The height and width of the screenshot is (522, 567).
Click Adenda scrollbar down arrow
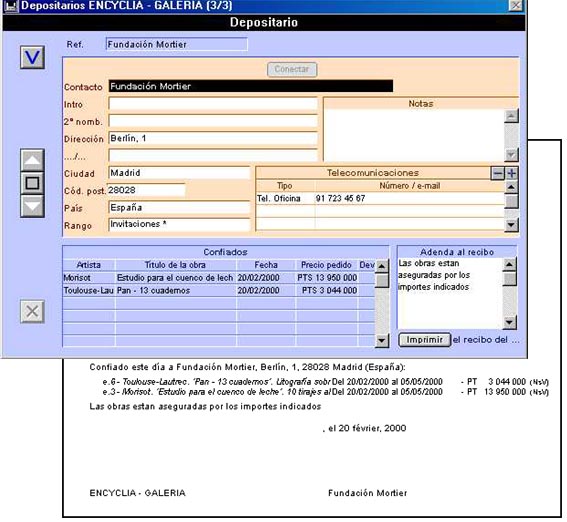pos(509,322)
